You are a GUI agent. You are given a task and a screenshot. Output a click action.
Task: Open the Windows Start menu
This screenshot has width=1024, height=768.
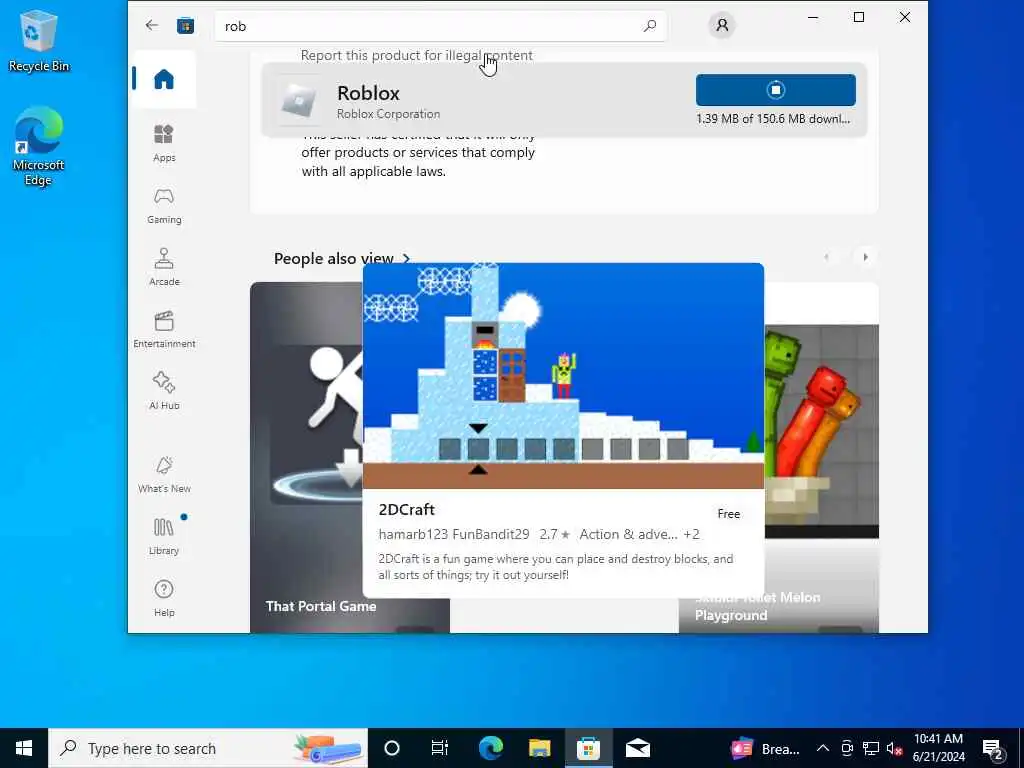click(x=24, y=748)
